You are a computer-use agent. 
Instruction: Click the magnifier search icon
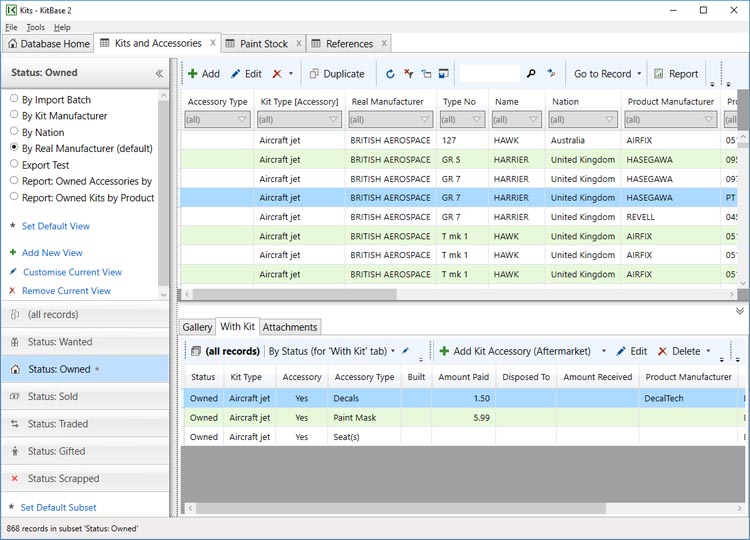tap(531, 74)
